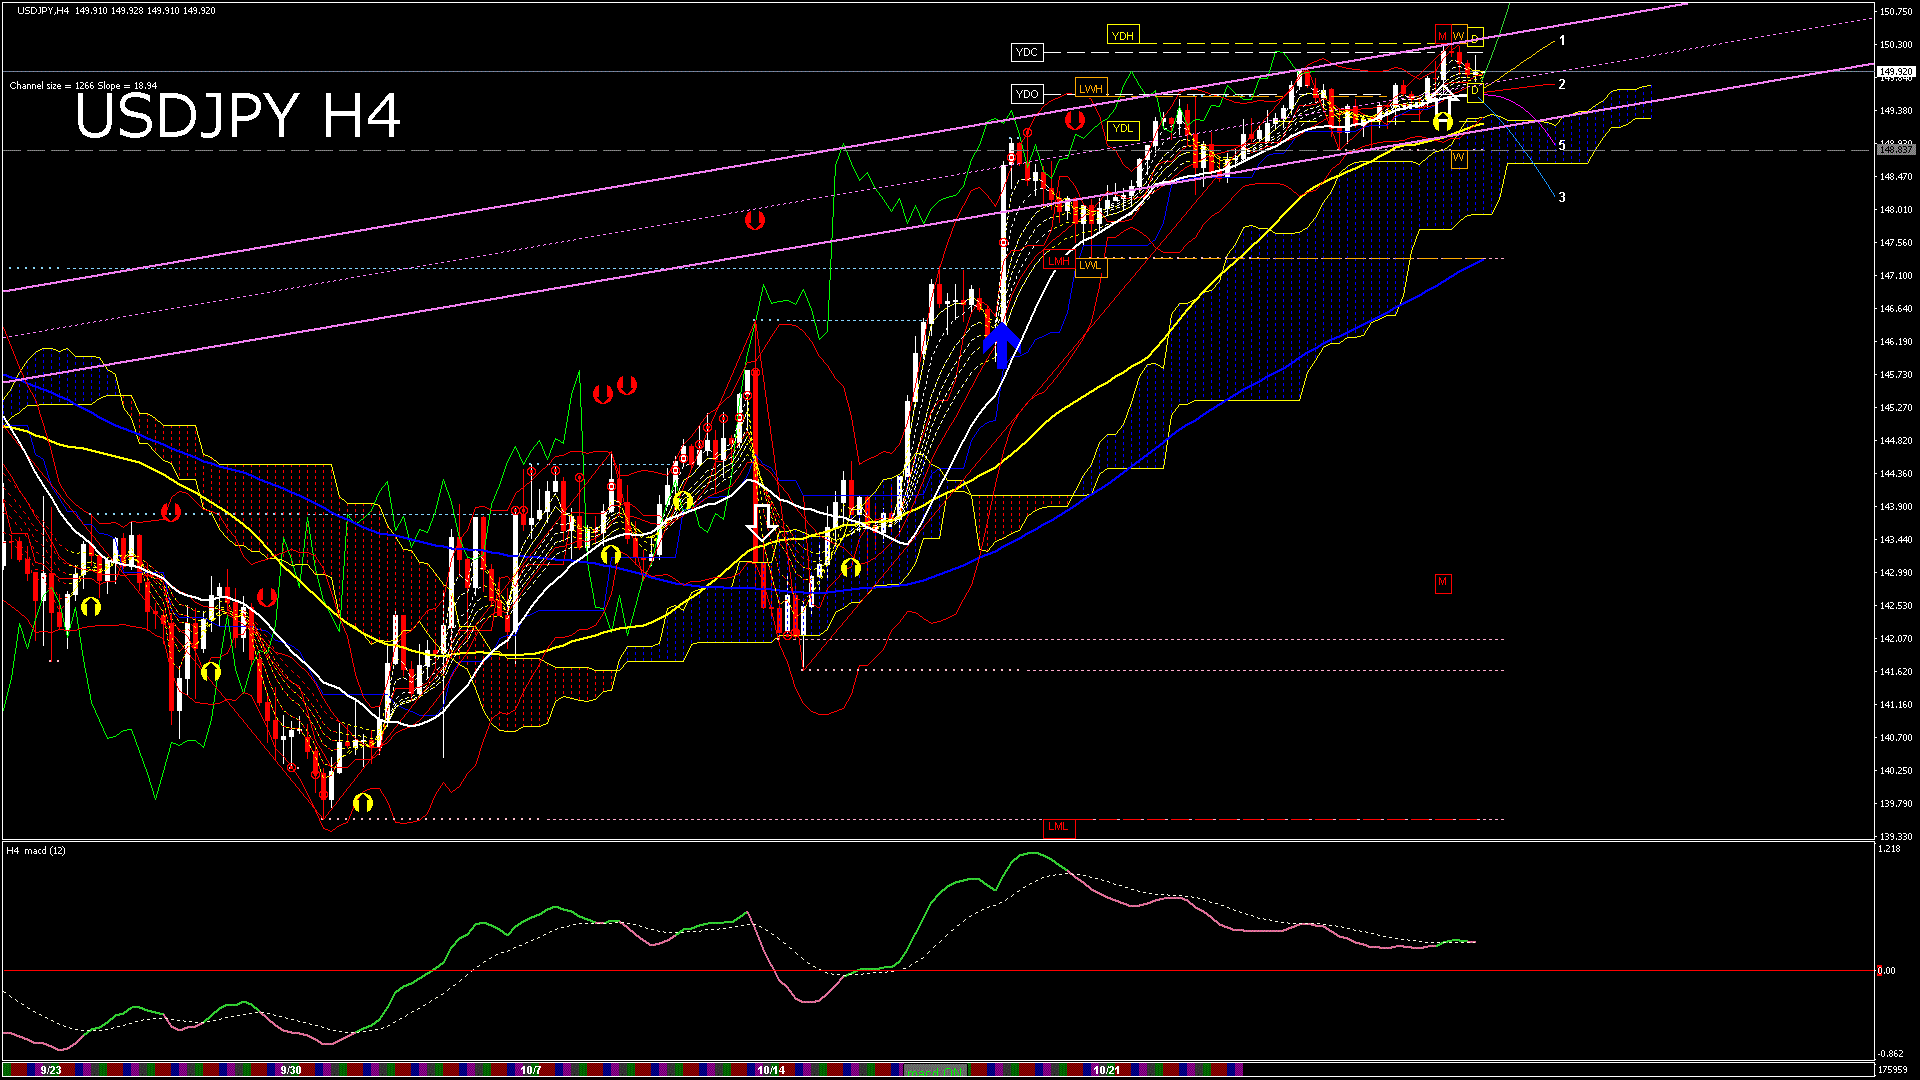Click the large USDJPY H4 title text

pos(238,116)
